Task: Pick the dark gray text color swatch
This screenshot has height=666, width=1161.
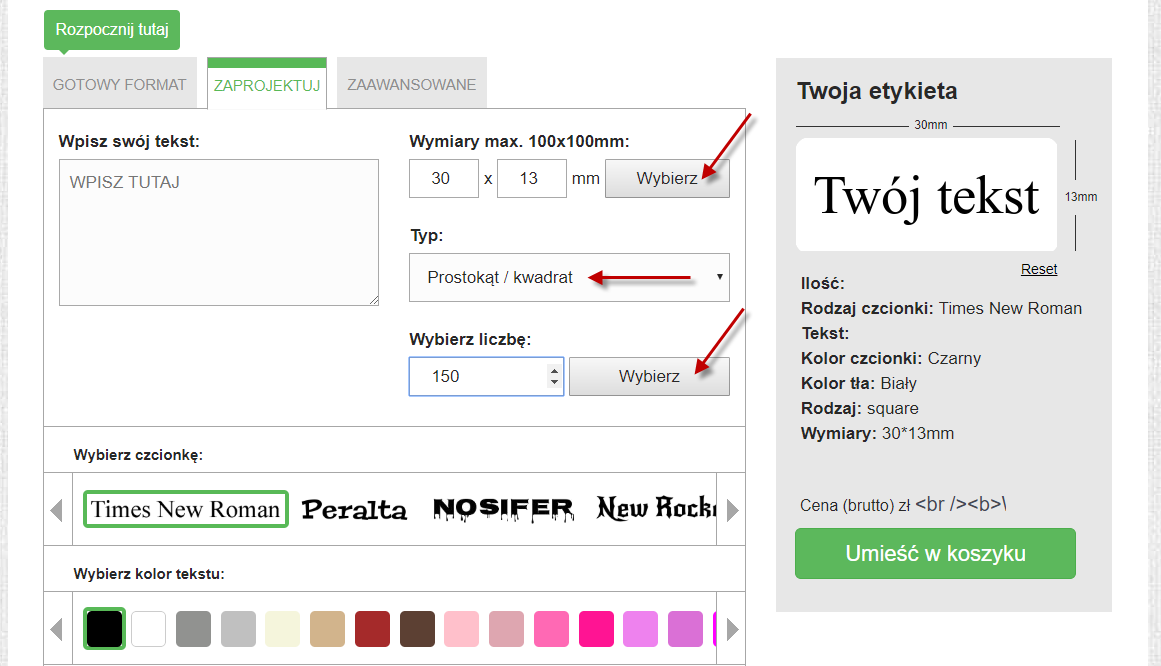Action: pos(193,629)
